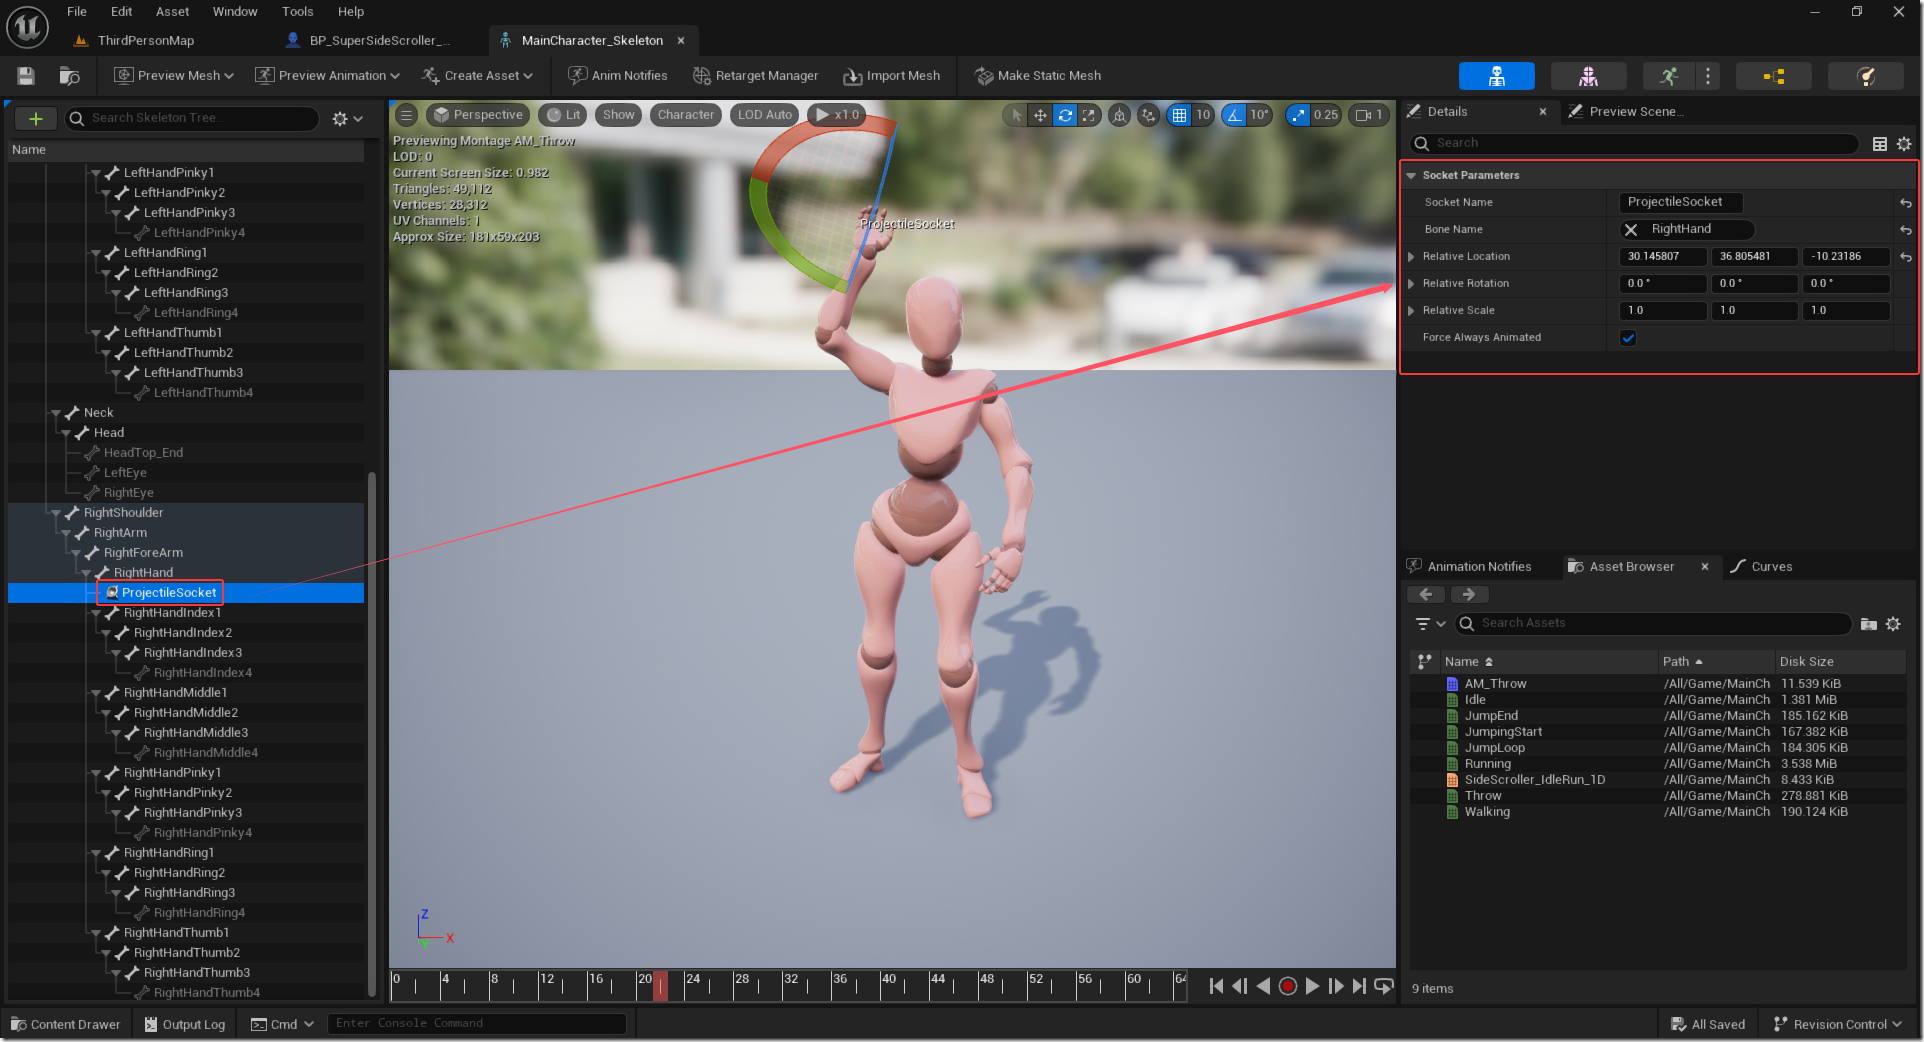Toggle Force Always Animated checkbox
The width and height of the screenshot is (1924, 1042).
(x=1628, y=338)
